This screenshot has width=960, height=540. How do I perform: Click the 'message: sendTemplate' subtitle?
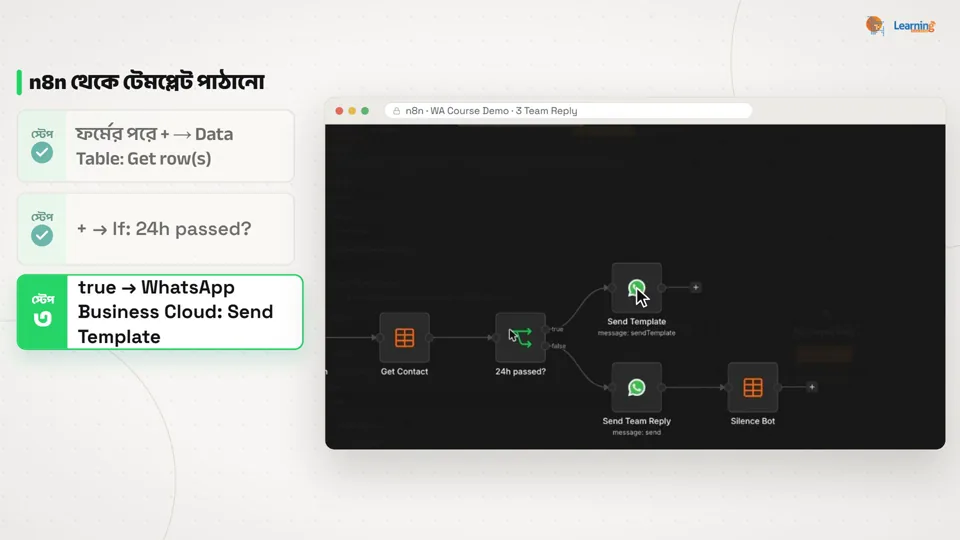pyautogui.click(x=636, y=333)
